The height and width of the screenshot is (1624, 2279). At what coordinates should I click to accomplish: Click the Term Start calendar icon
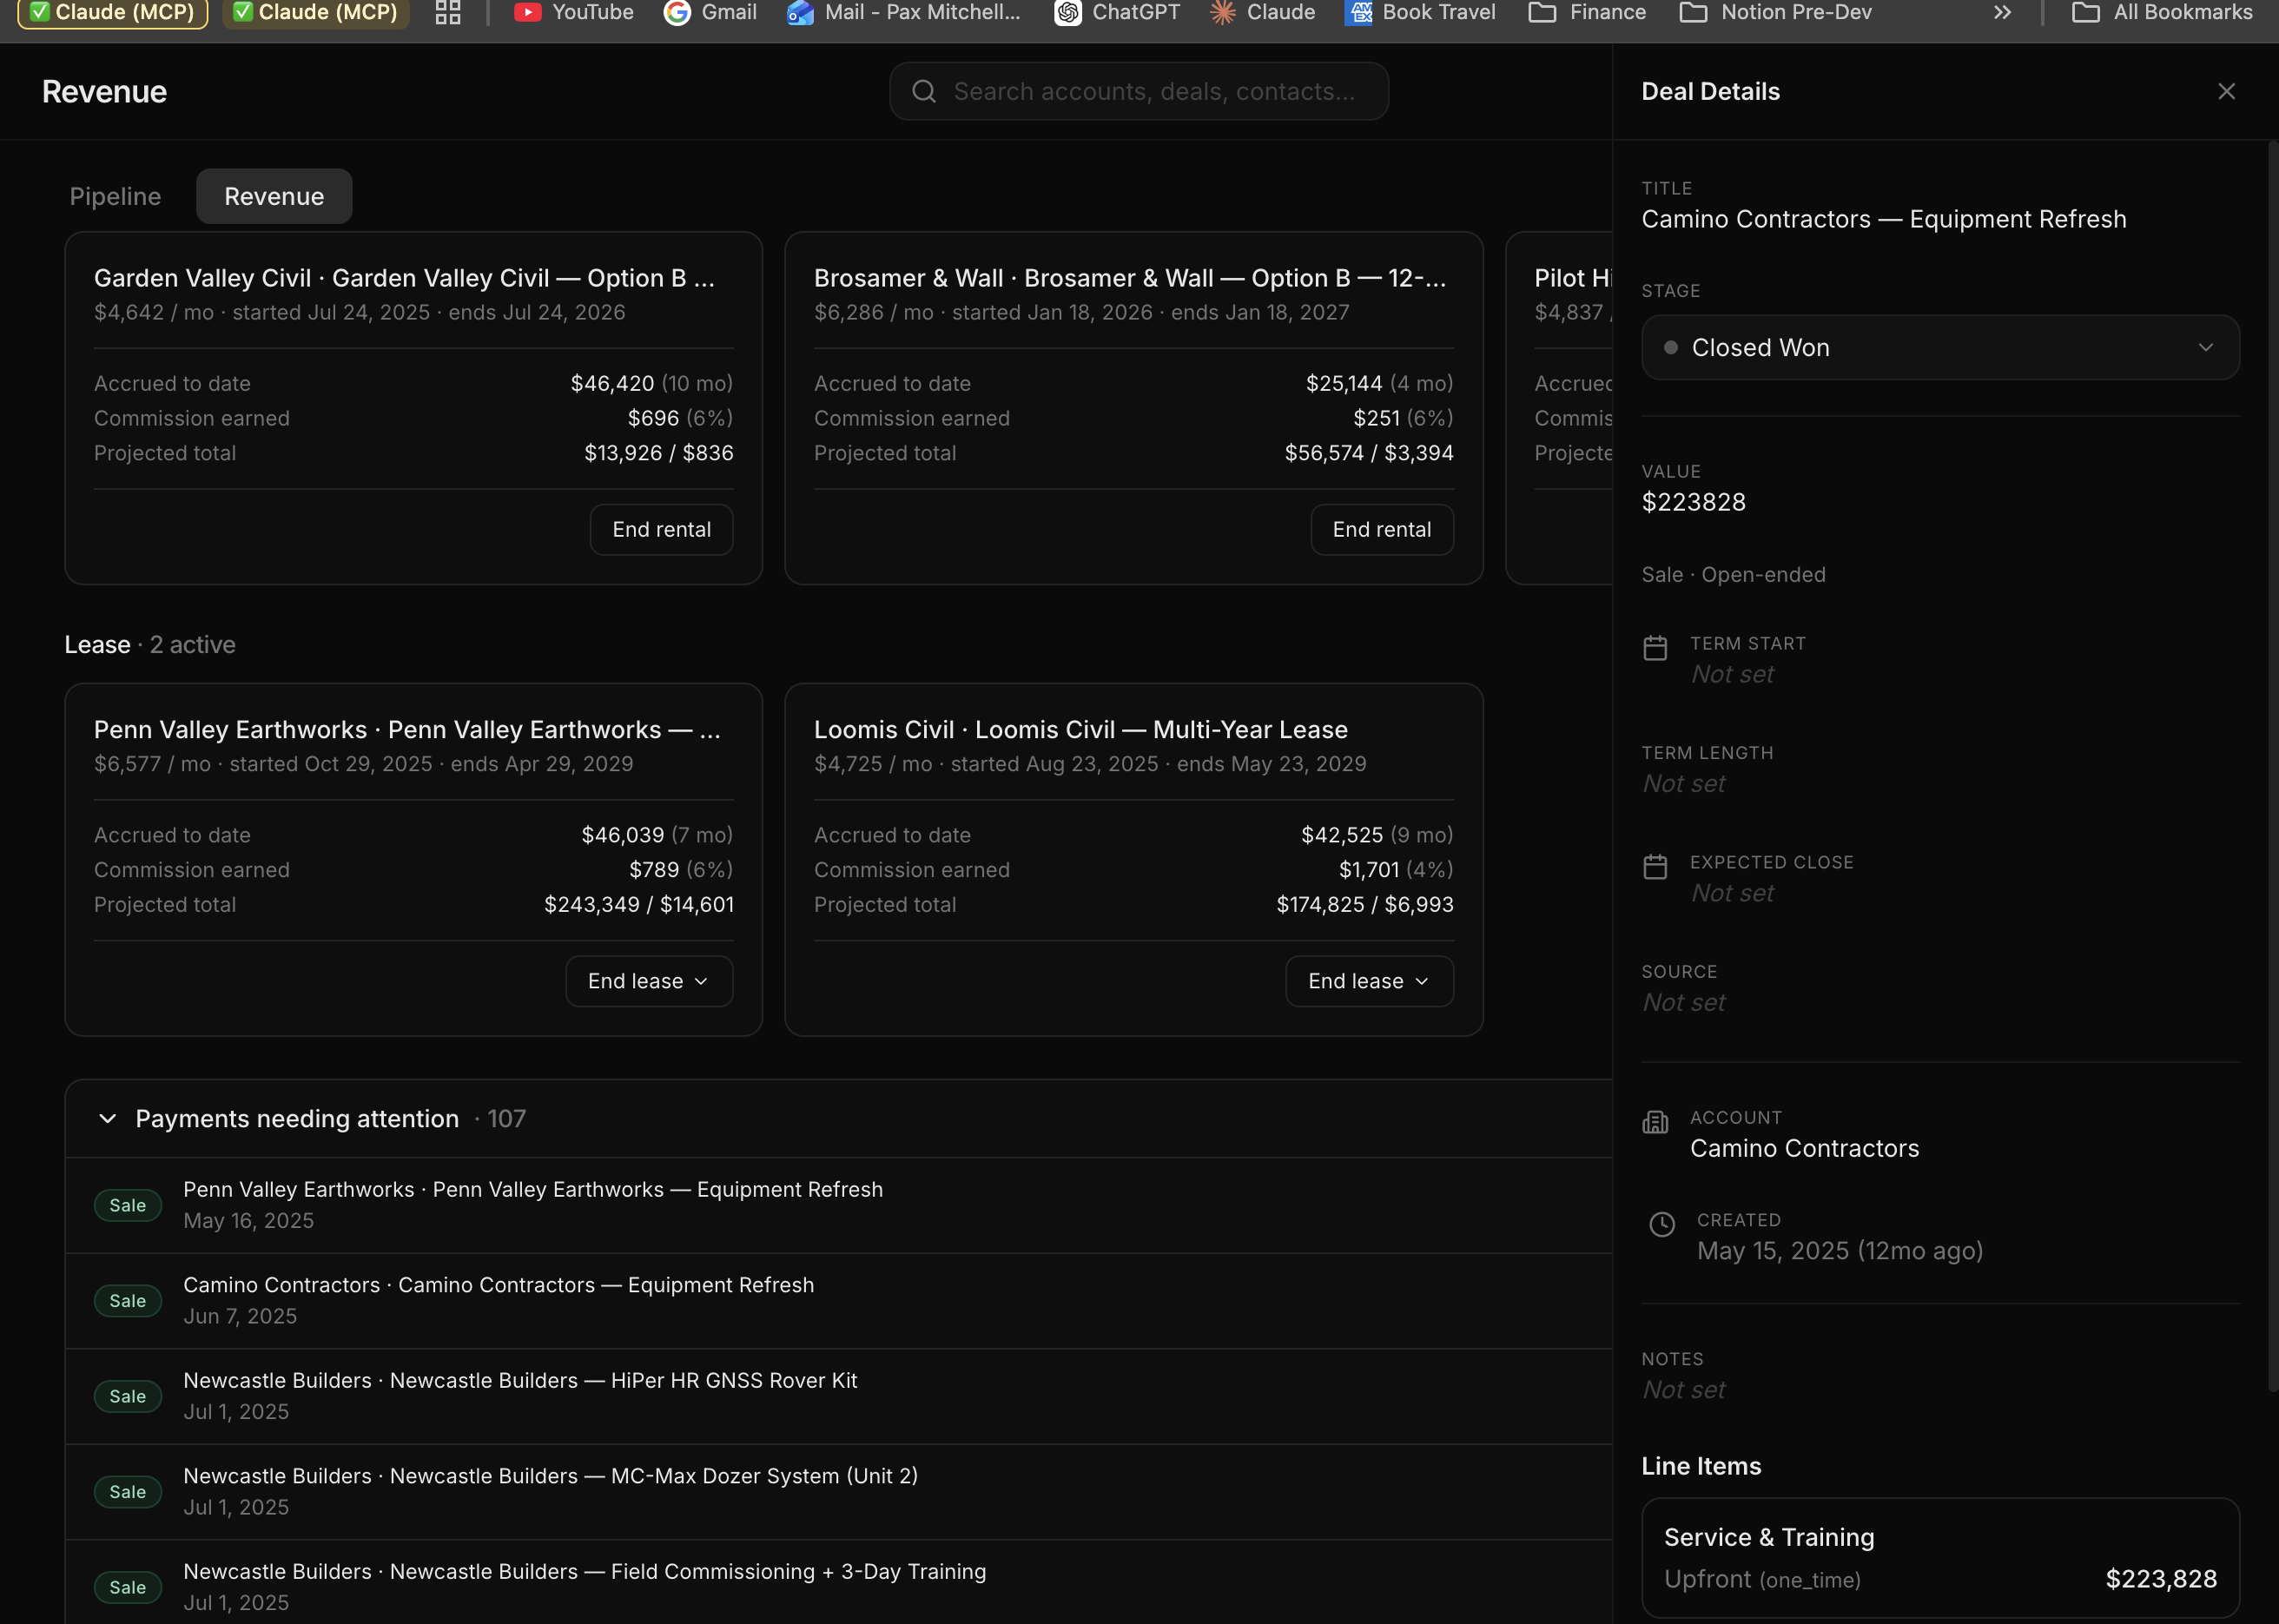click(x=1655, y=648)
